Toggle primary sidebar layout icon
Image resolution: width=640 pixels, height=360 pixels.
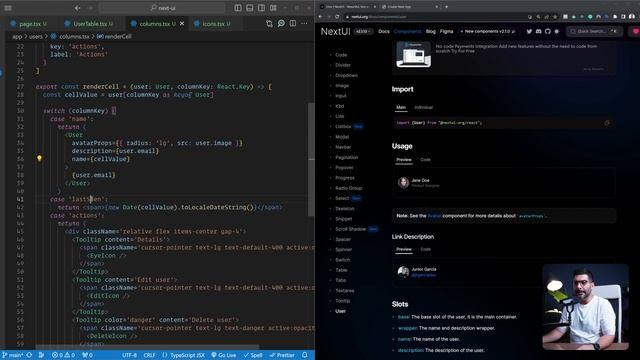238,8
